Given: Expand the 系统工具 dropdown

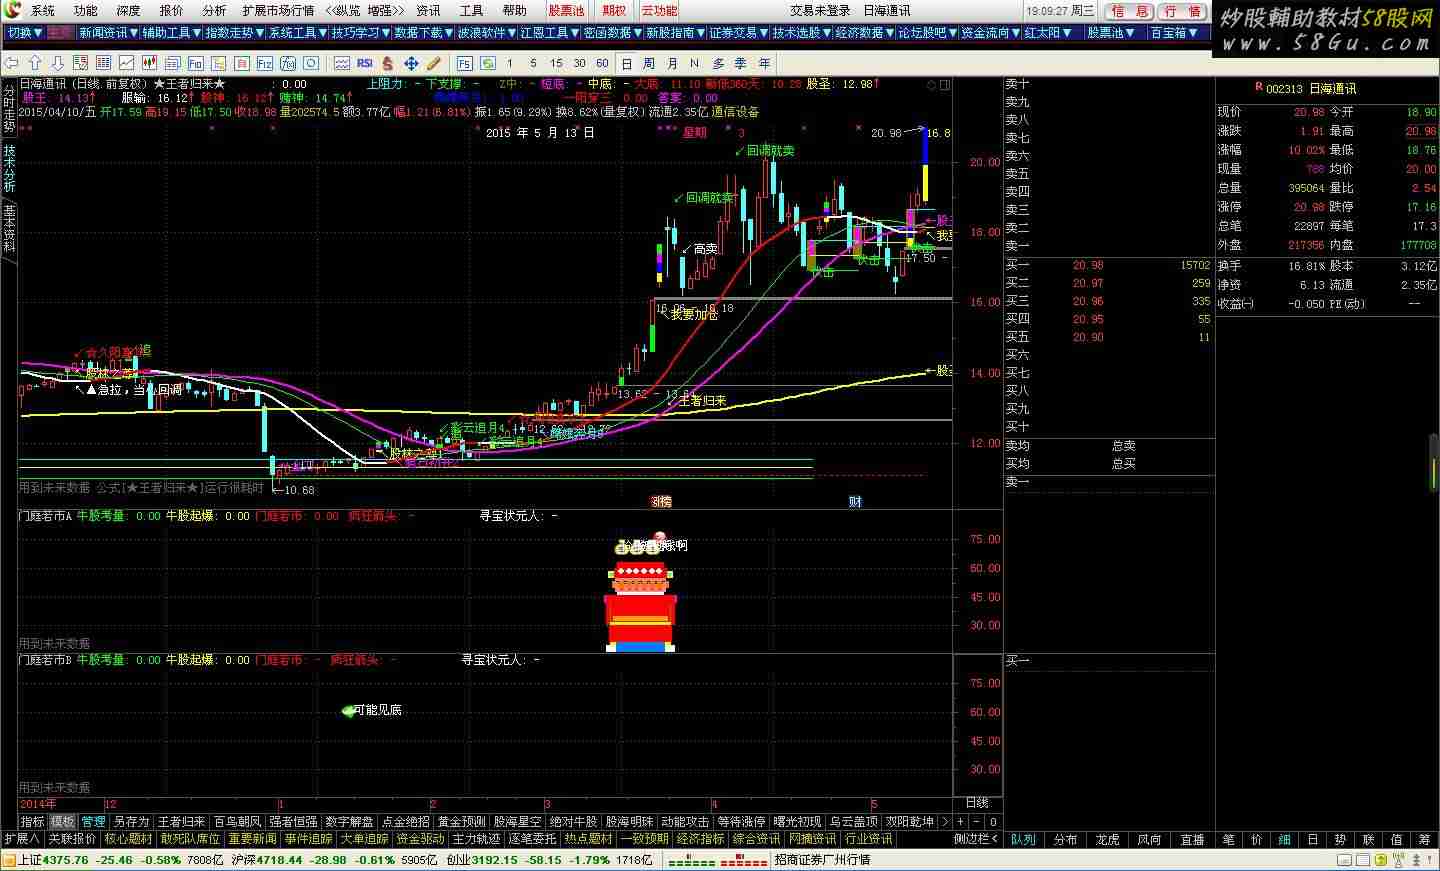Looking at the screenshot, I should point(298,33).
